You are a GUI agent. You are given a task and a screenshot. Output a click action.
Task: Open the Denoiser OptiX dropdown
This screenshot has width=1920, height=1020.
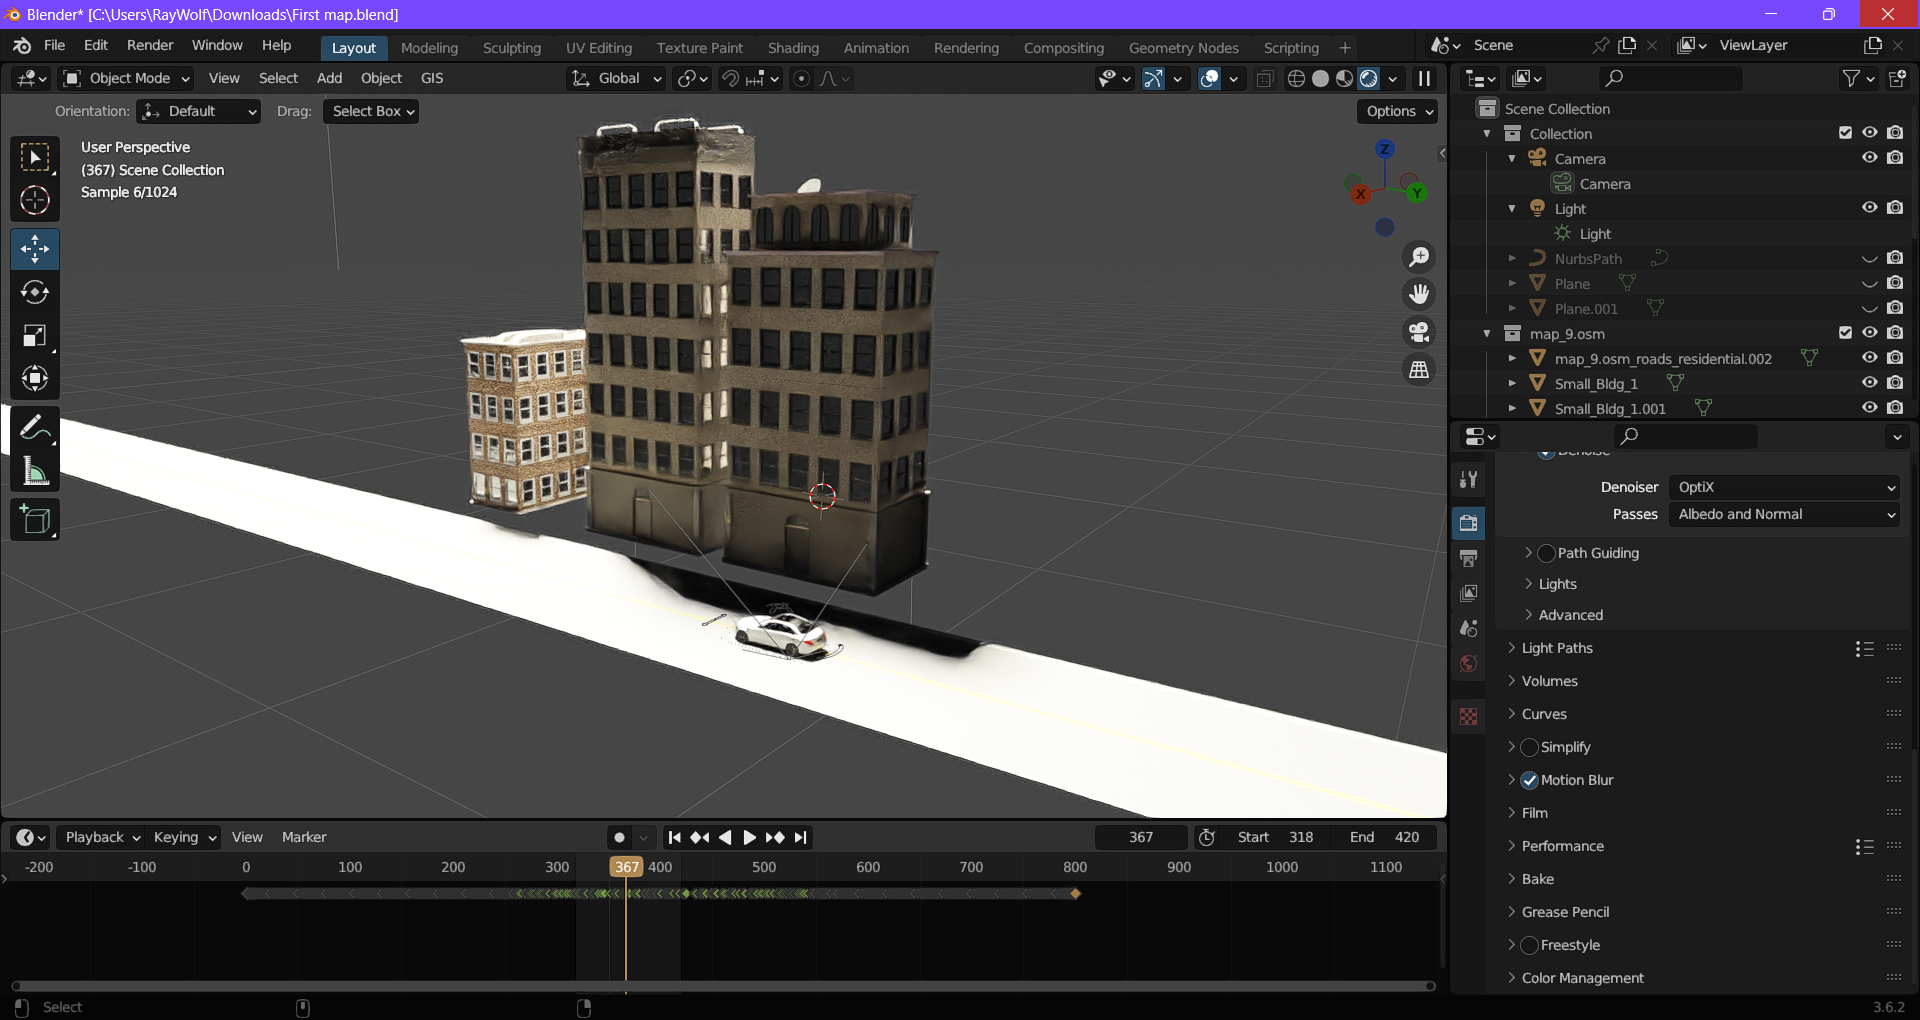pos(1786,487)
